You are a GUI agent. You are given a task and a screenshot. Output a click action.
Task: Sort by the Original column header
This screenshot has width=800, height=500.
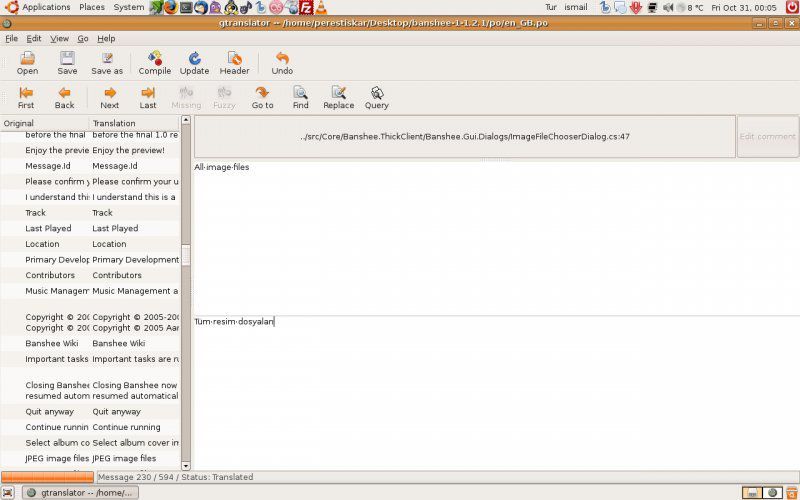click(x=44, y=123)
